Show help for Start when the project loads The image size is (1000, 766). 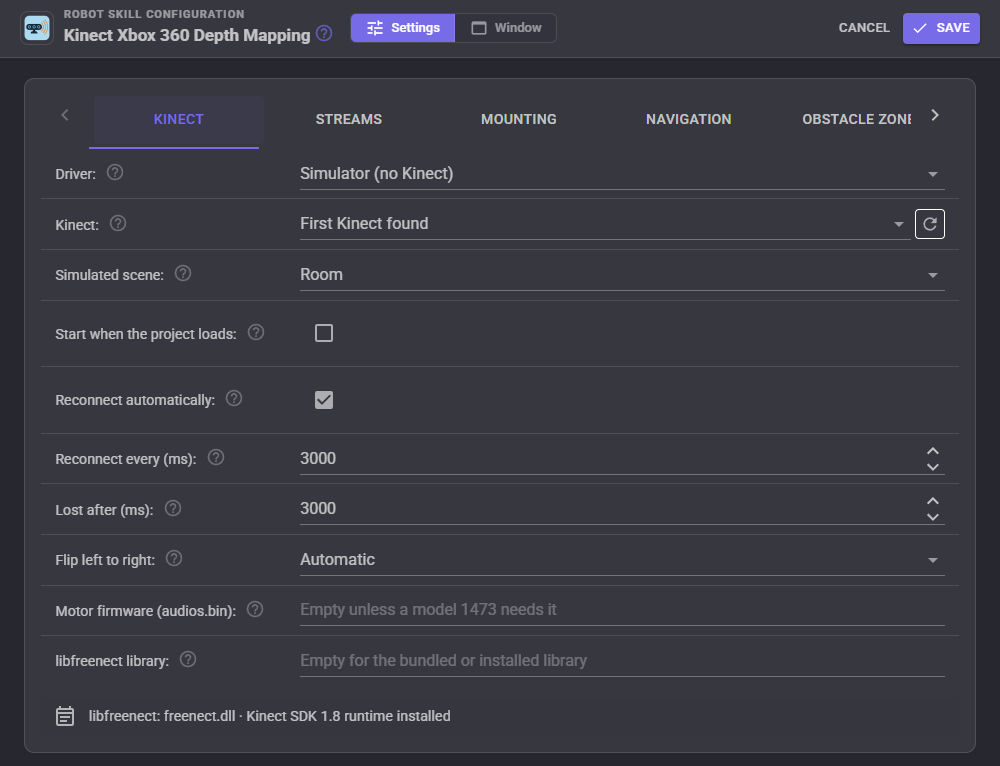click(x=256, y=332)
